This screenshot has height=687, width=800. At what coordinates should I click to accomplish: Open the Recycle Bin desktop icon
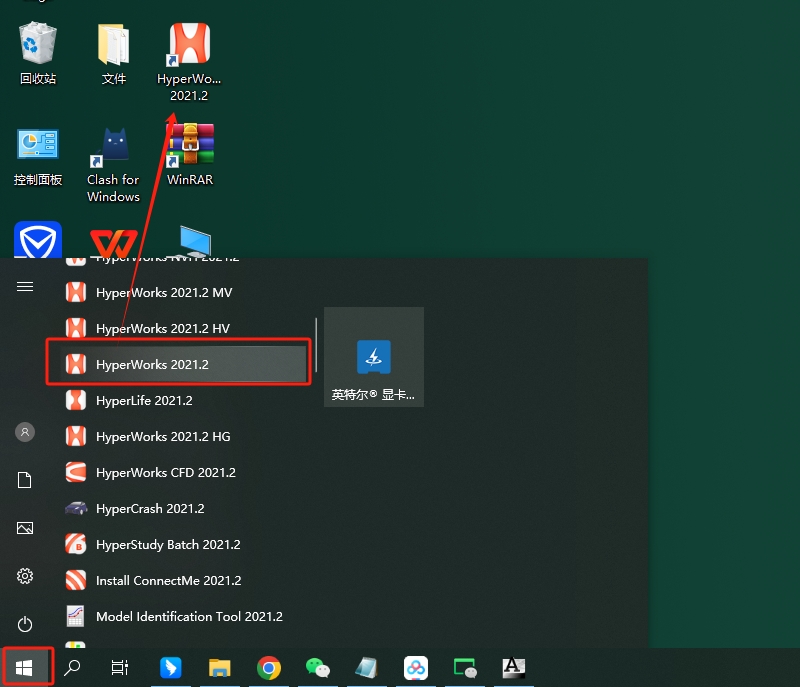(38, 52)
